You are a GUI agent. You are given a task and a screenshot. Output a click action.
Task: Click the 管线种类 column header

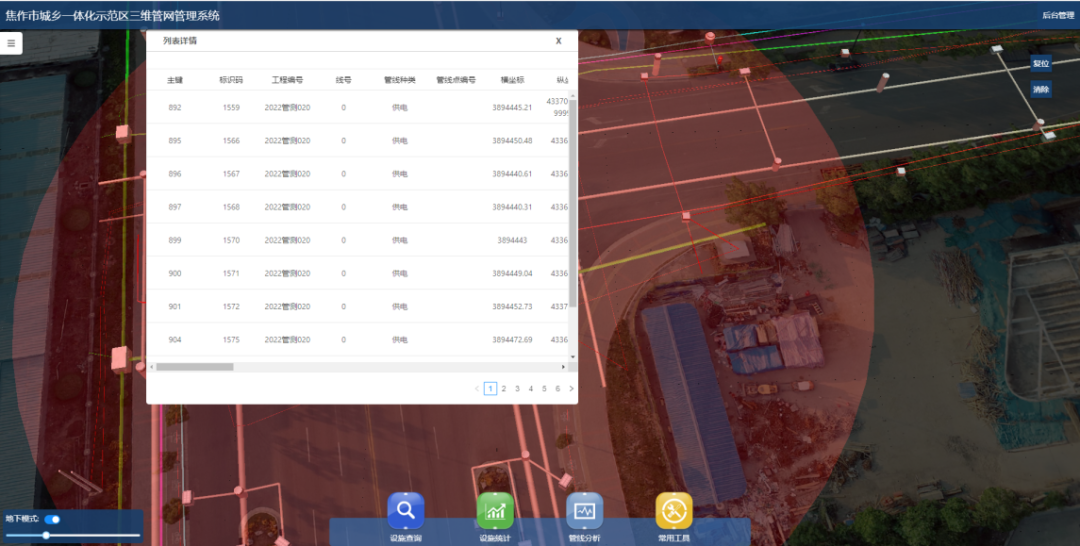pos(399,80)
